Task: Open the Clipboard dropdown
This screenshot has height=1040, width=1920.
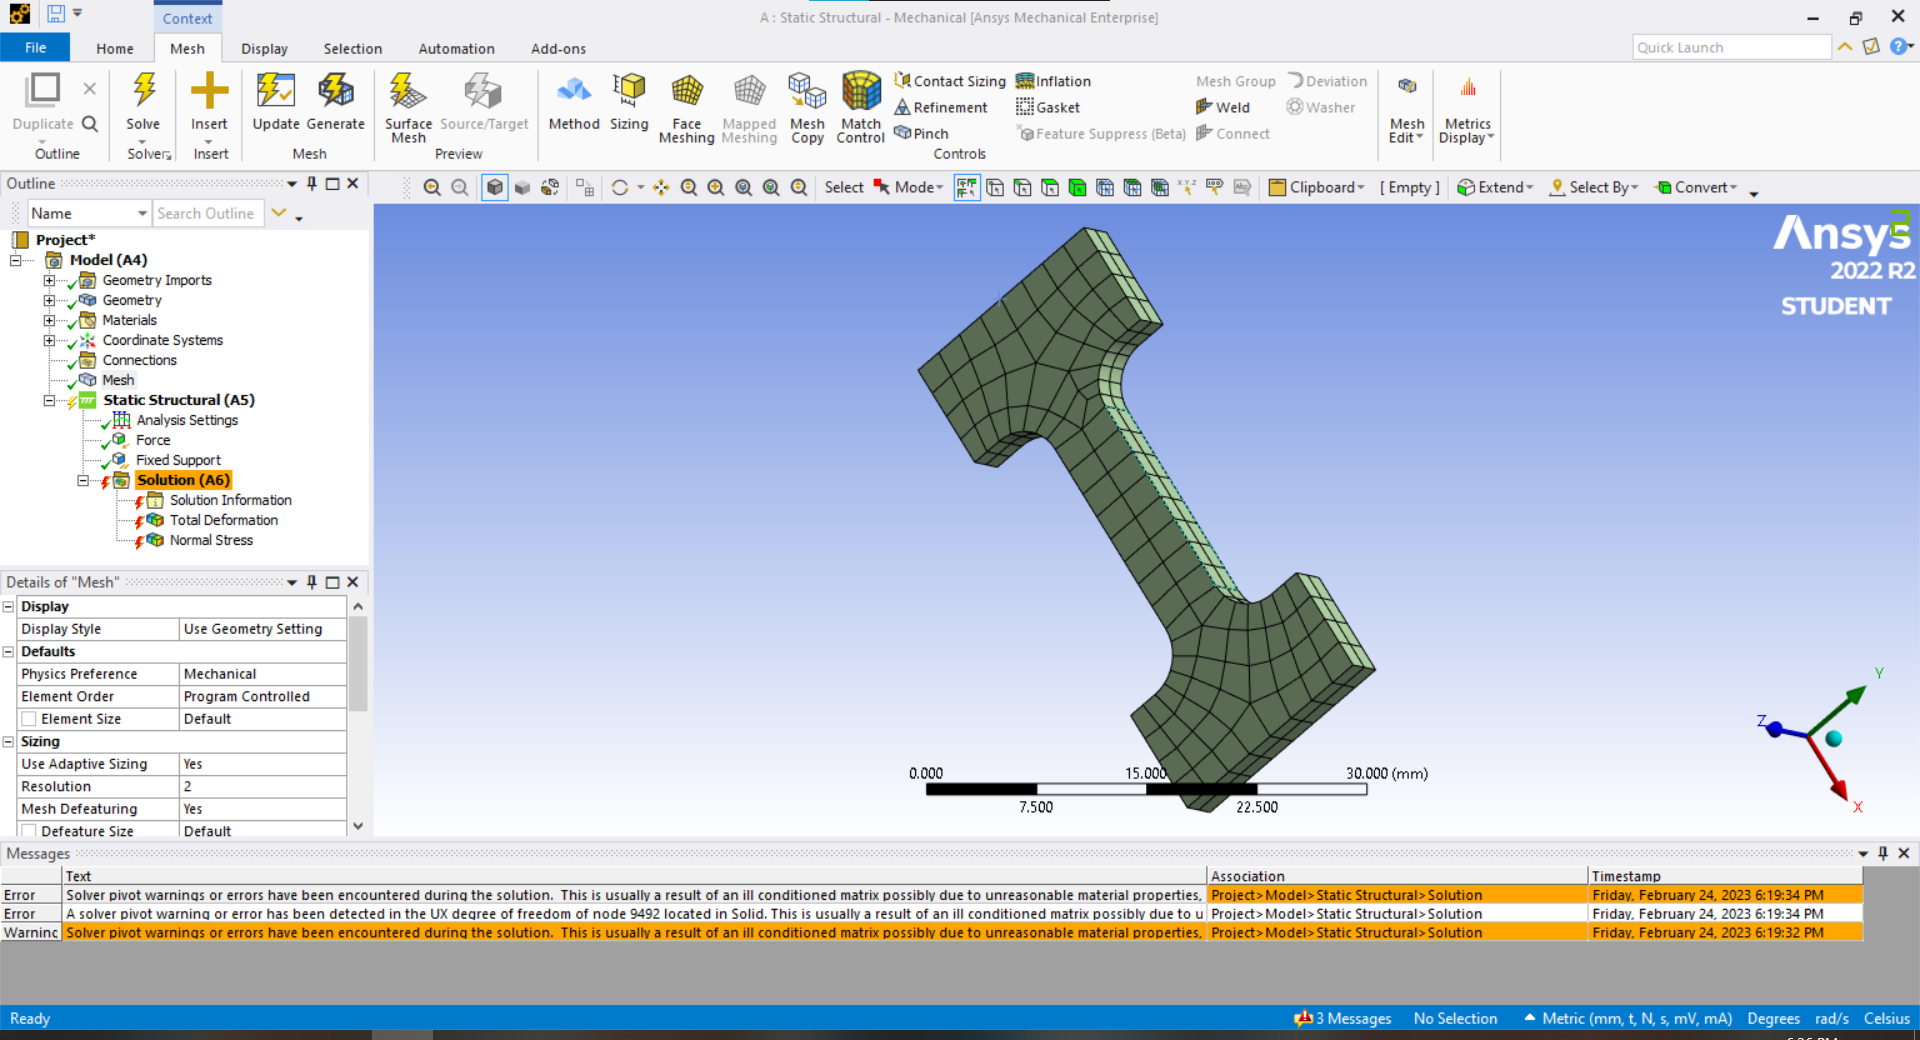Action: tap(1316, 187)
